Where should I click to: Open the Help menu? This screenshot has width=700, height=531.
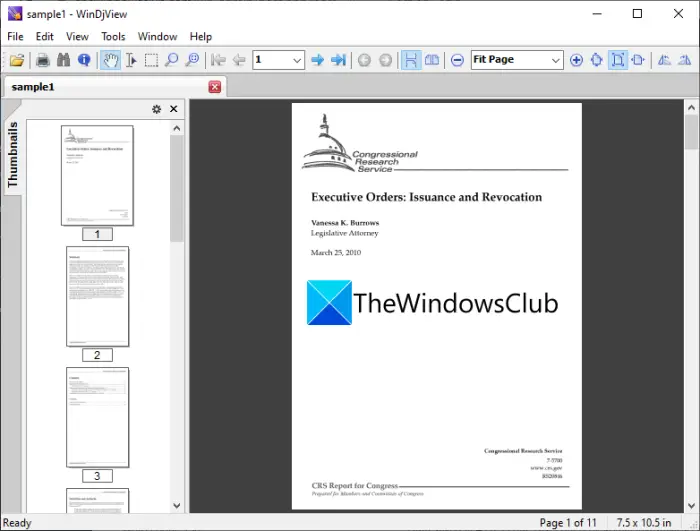(x=200, y=37)
